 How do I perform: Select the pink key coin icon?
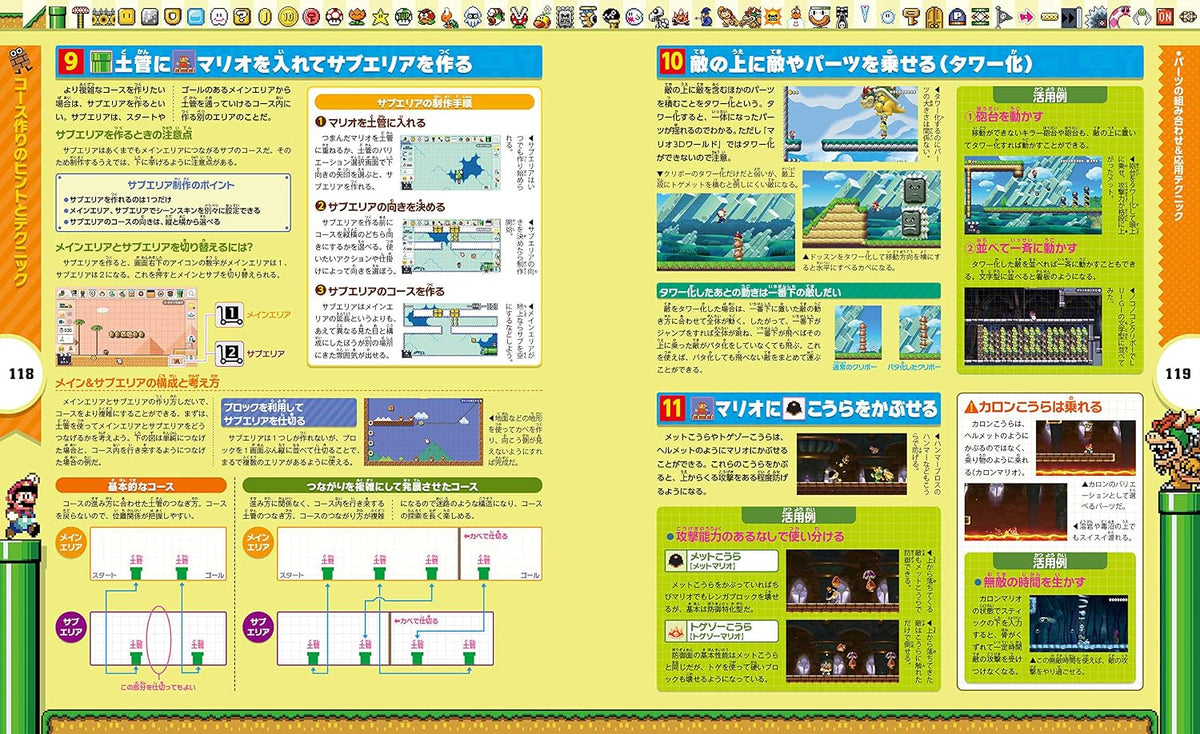pos(311,17)
